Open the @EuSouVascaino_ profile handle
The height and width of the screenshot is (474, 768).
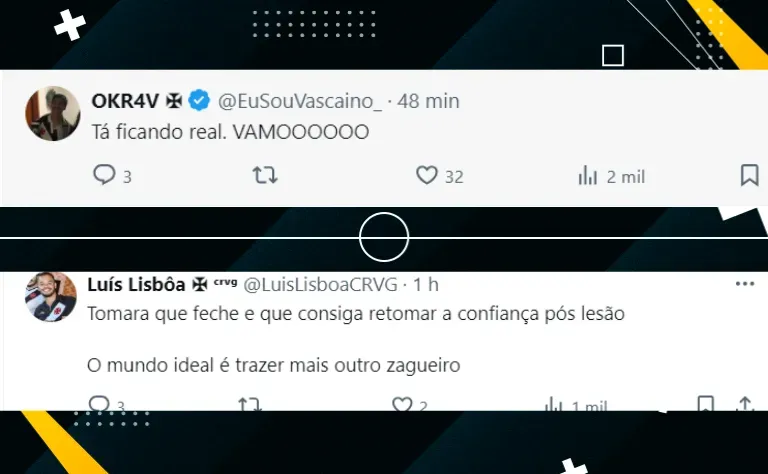[x=300, y=101]
